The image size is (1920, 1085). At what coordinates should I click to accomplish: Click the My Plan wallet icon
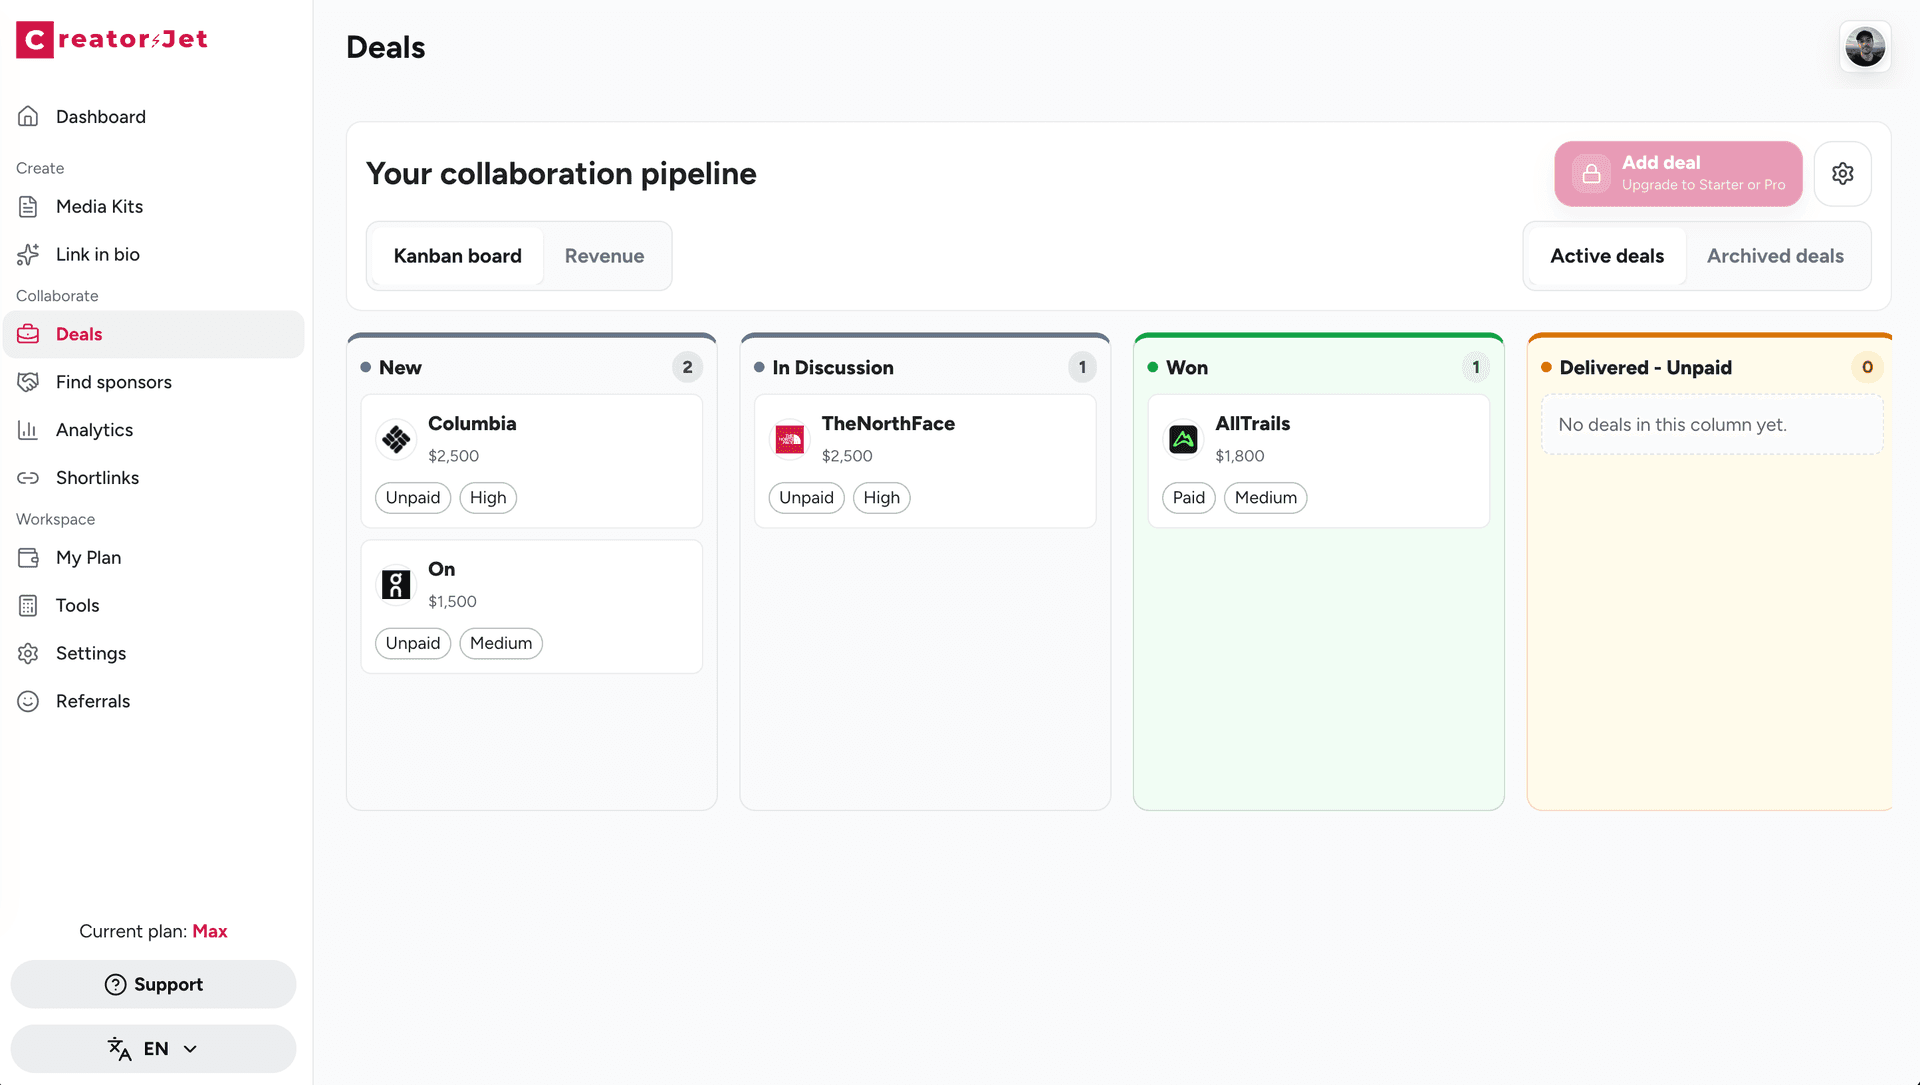click(28, 558)
